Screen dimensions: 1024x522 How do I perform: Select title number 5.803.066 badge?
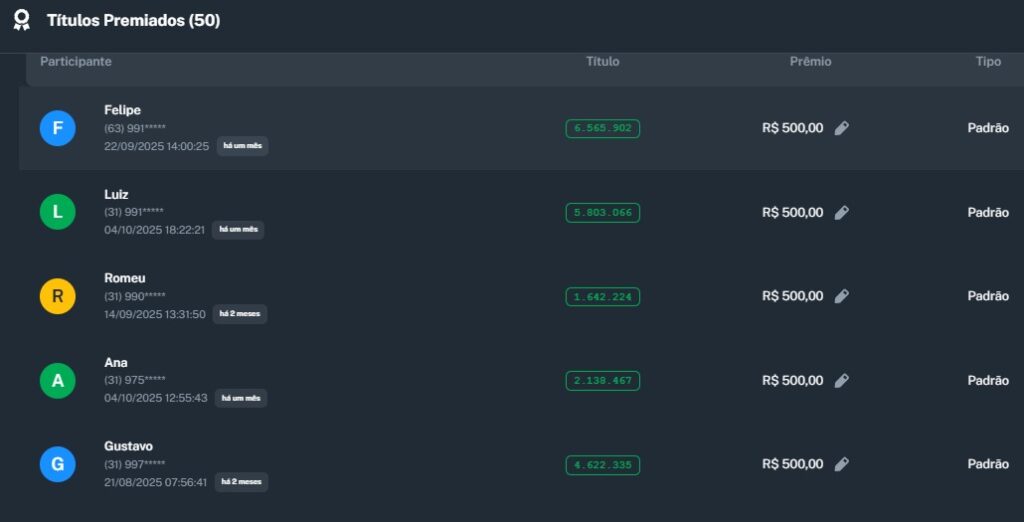tap(602, 212)
